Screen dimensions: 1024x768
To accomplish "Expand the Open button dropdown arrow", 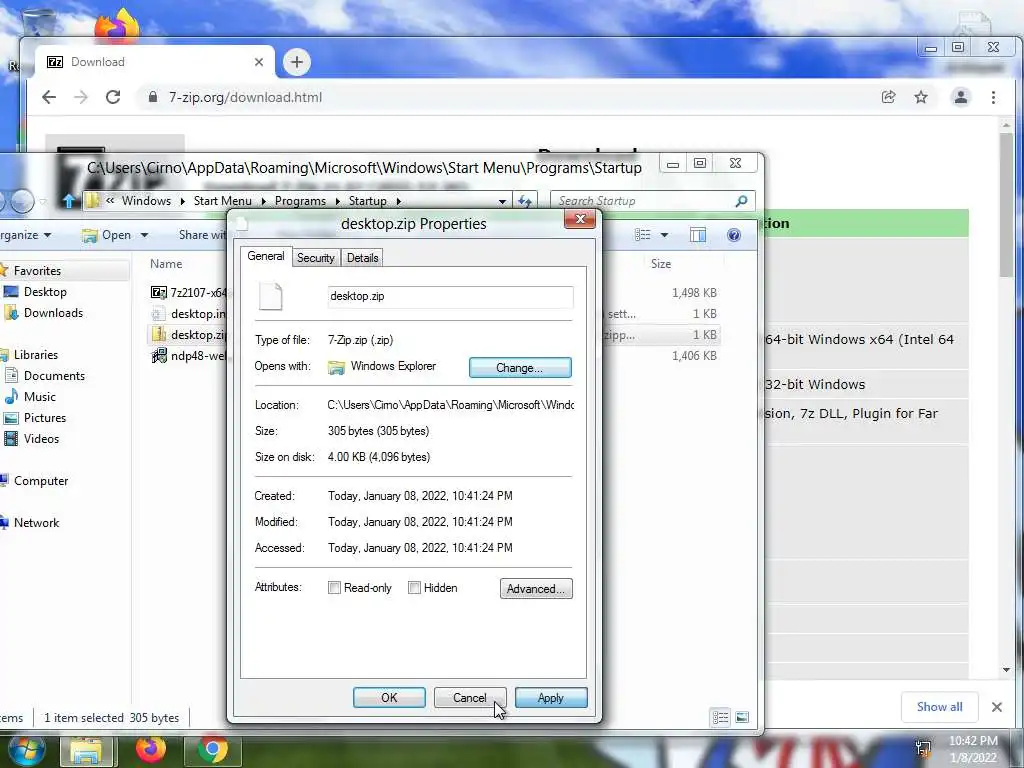I will pyautogui.click(x=144, y=235).
